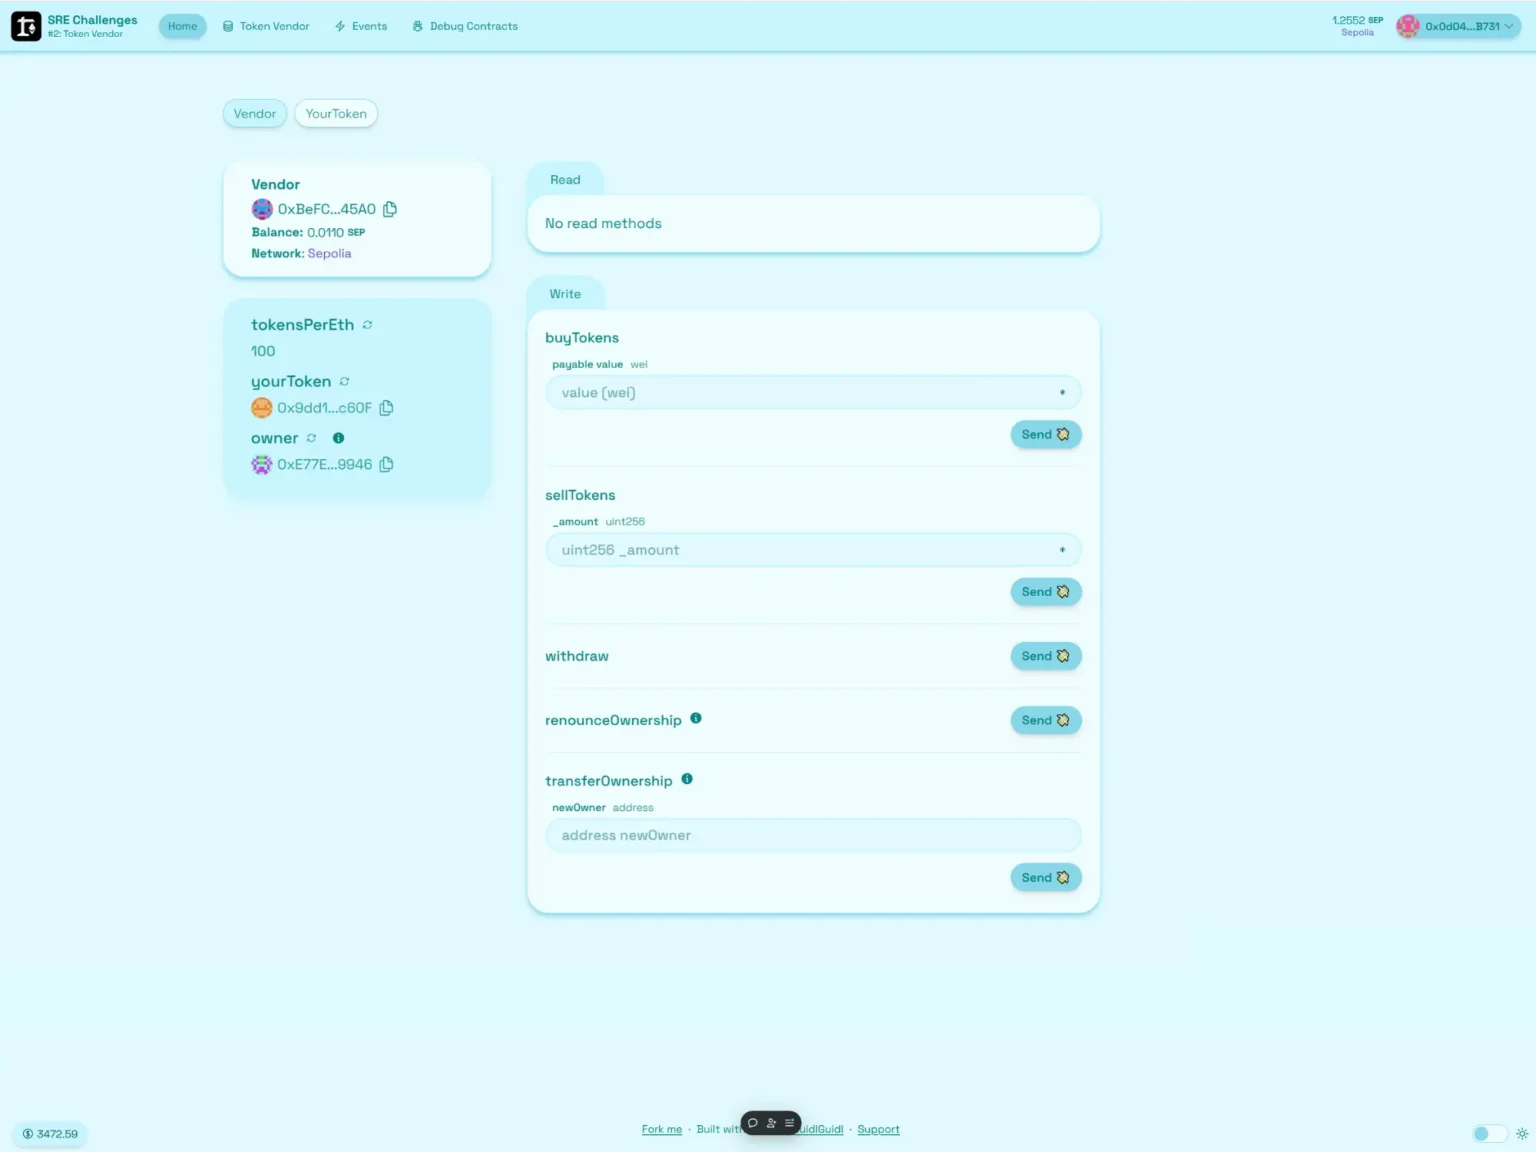Copy the owner address

tap(386, 464)
